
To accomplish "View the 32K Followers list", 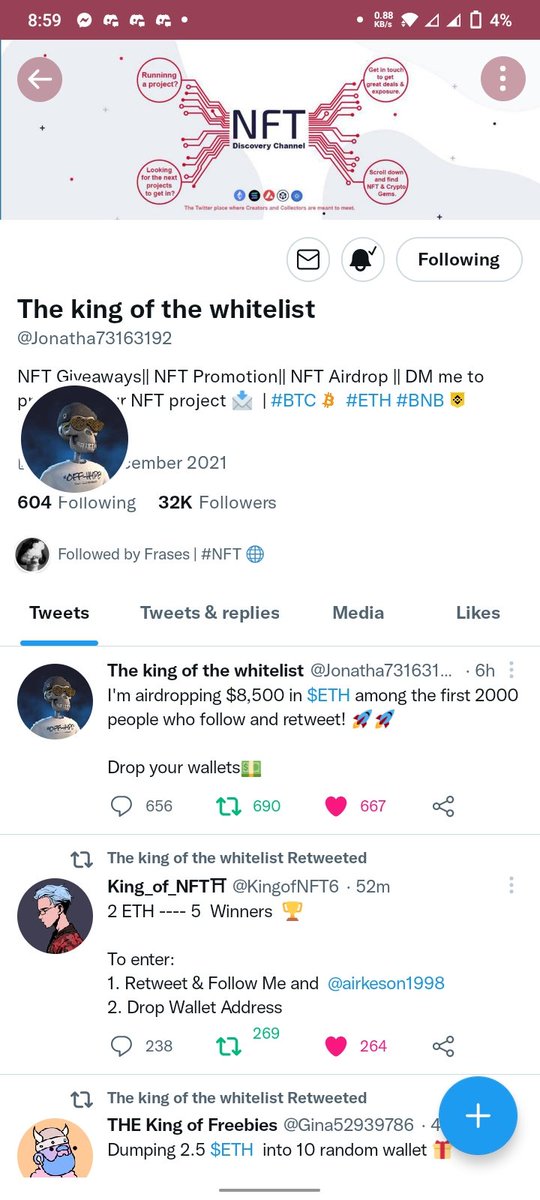I will click(217, 502).
